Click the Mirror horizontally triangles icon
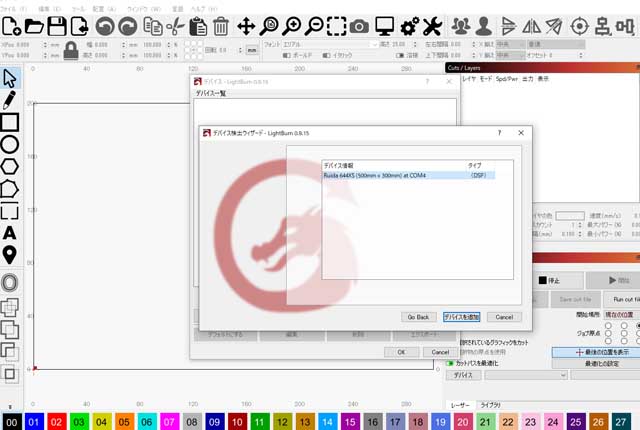640x430 pixels. [x=531, y=27]
